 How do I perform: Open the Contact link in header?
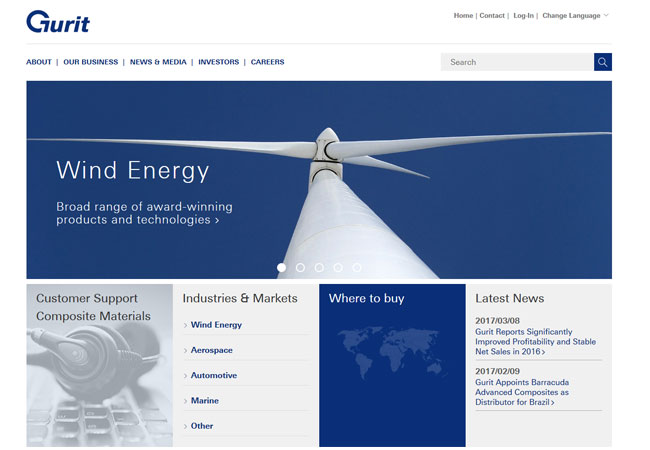click(491, 16)
